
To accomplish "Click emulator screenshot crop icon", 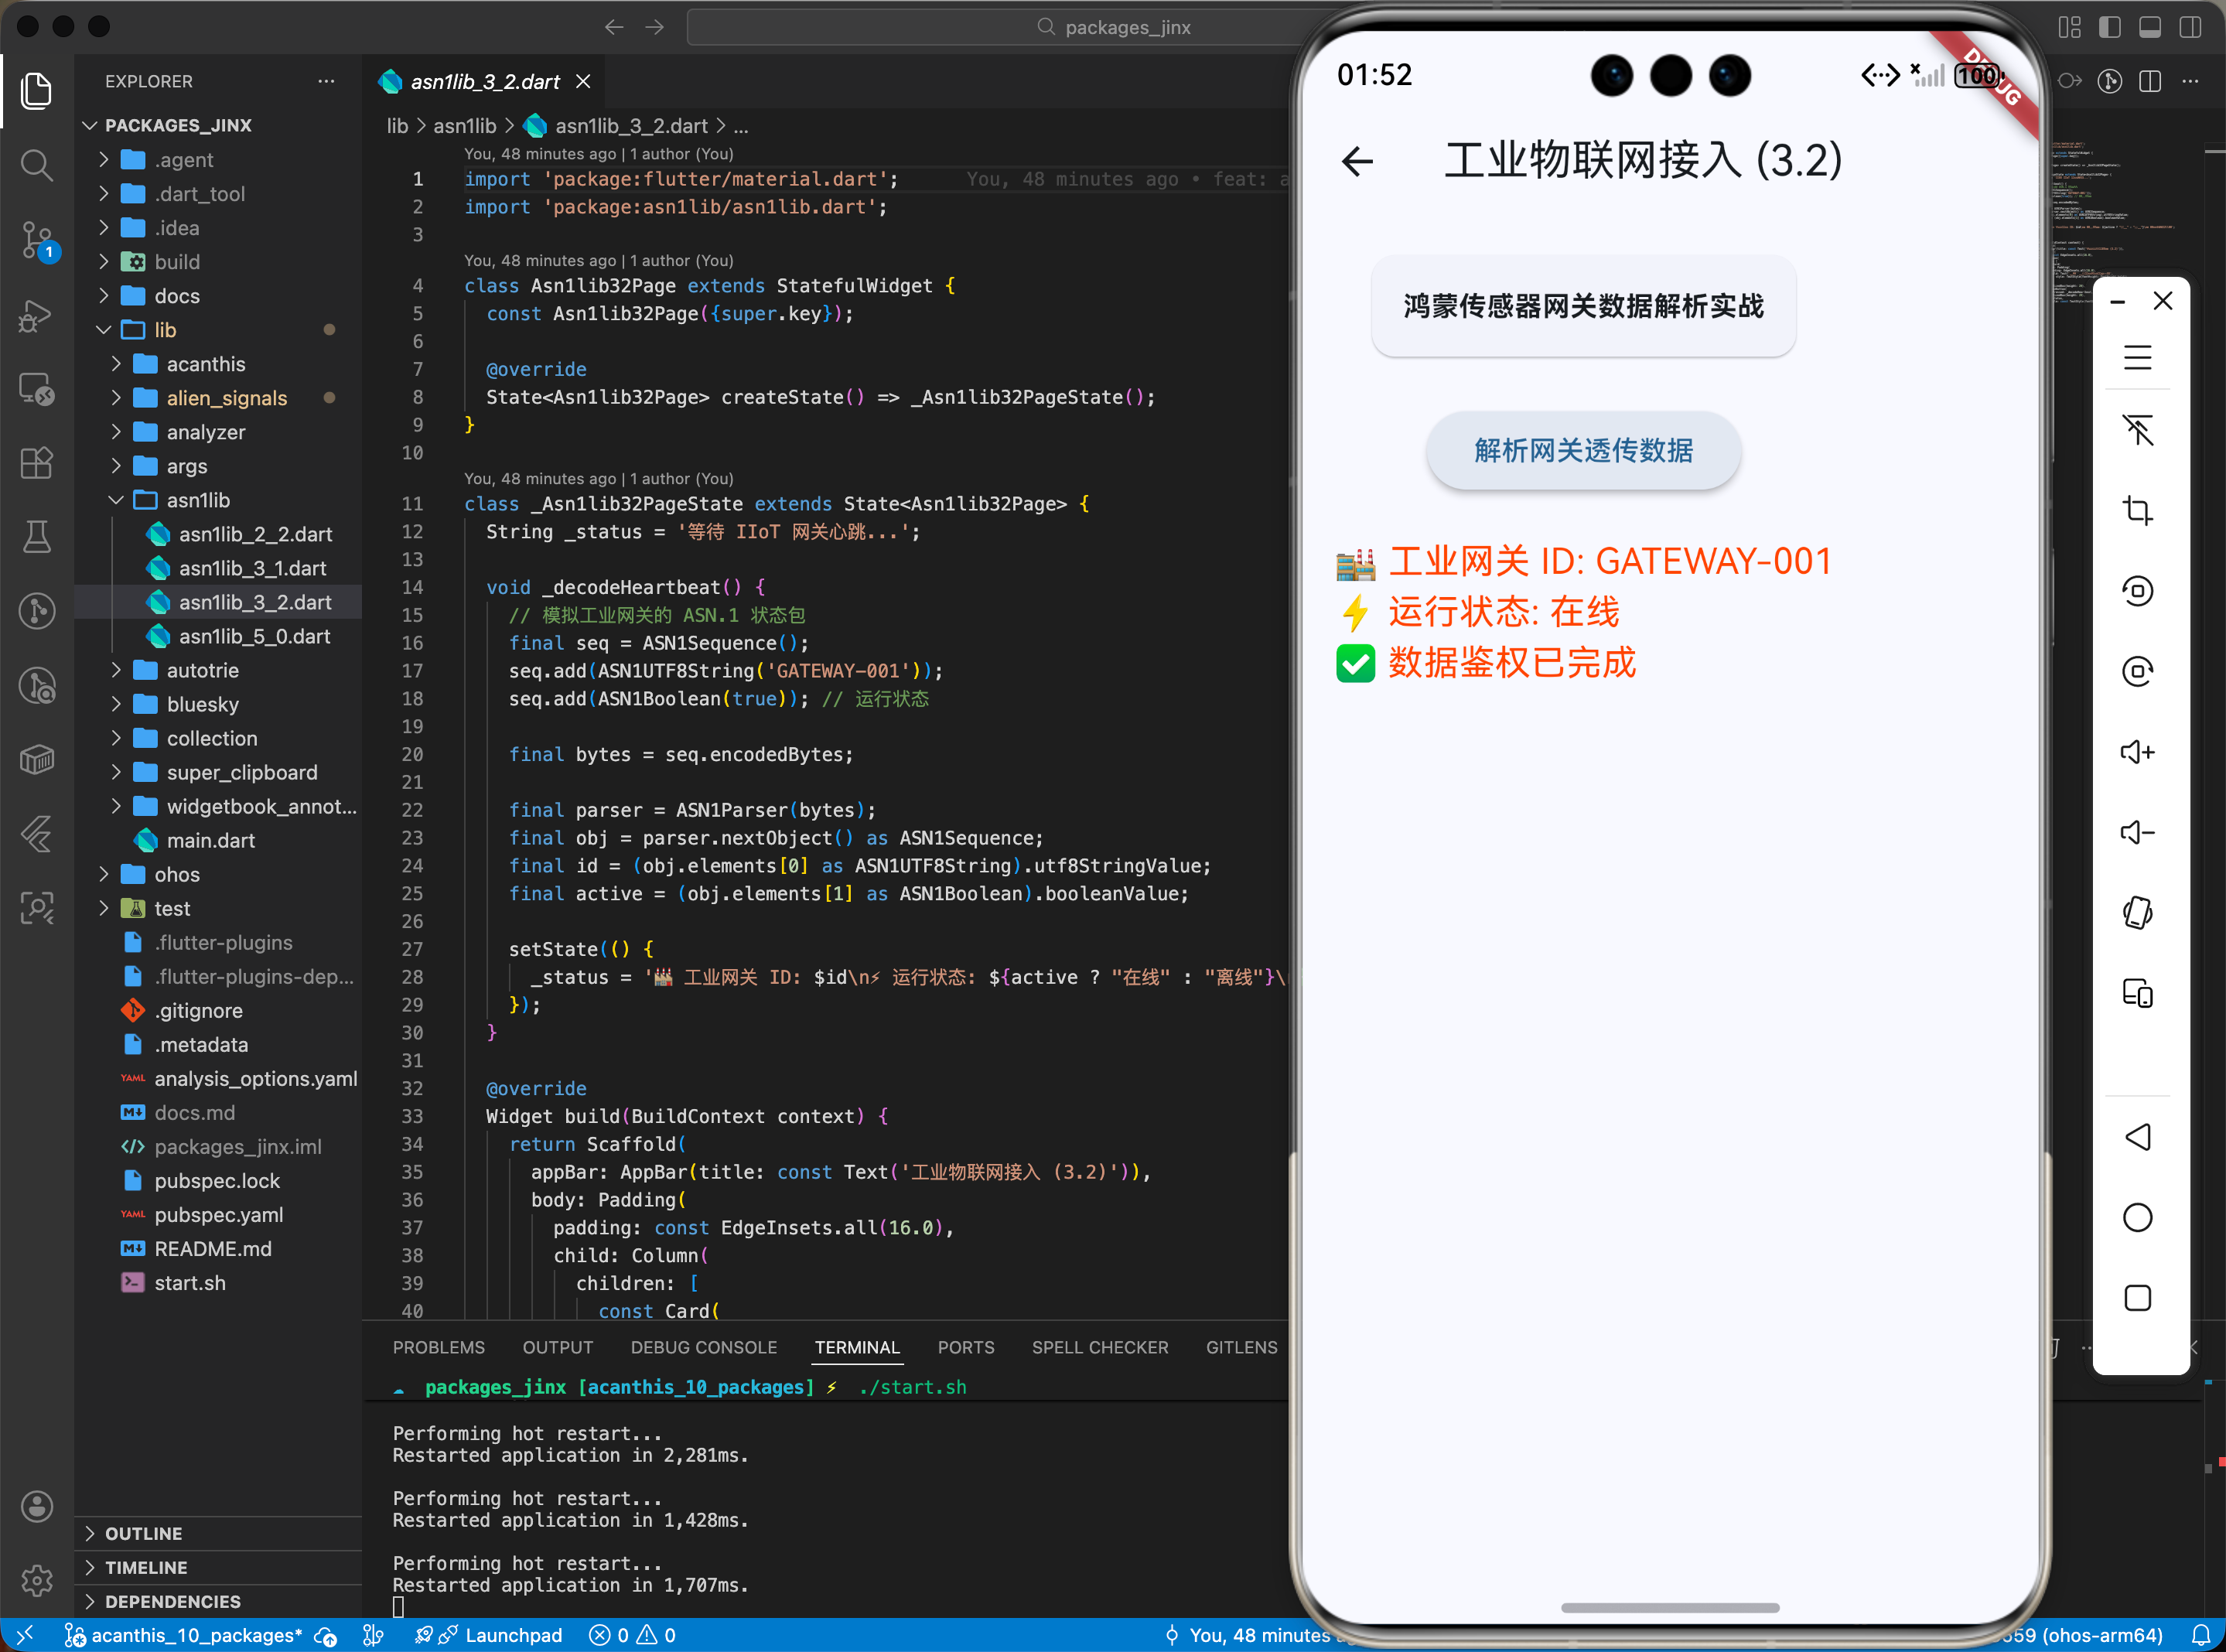I will (x=2137, y=511).
